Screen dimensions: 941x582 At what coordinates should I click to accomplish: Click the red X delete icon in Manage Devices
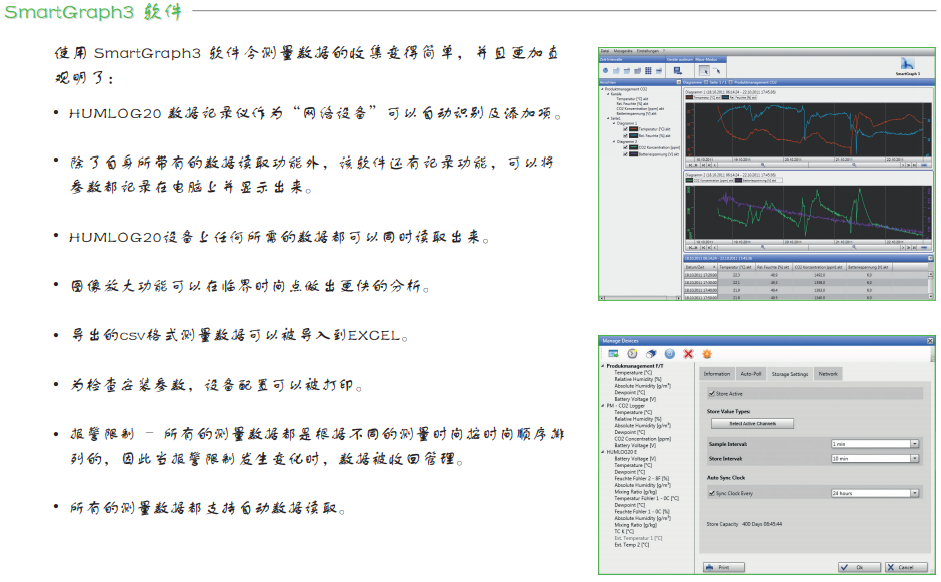(688, 354)
